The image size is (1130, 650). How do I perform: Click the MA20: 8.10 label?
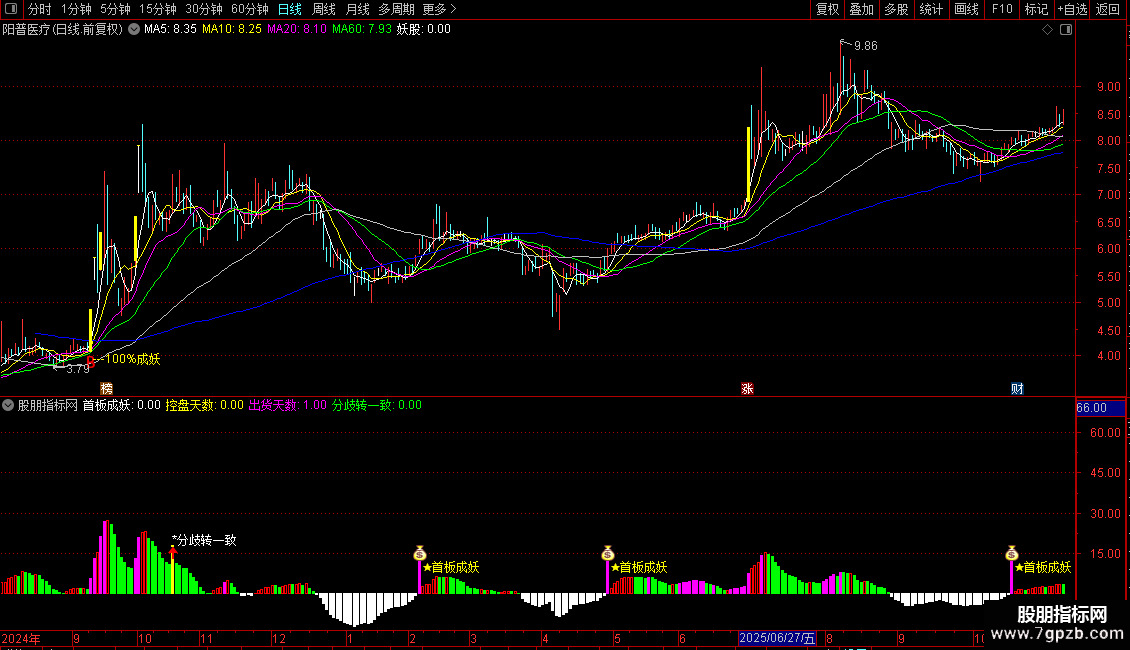click(x=296, y=30)
